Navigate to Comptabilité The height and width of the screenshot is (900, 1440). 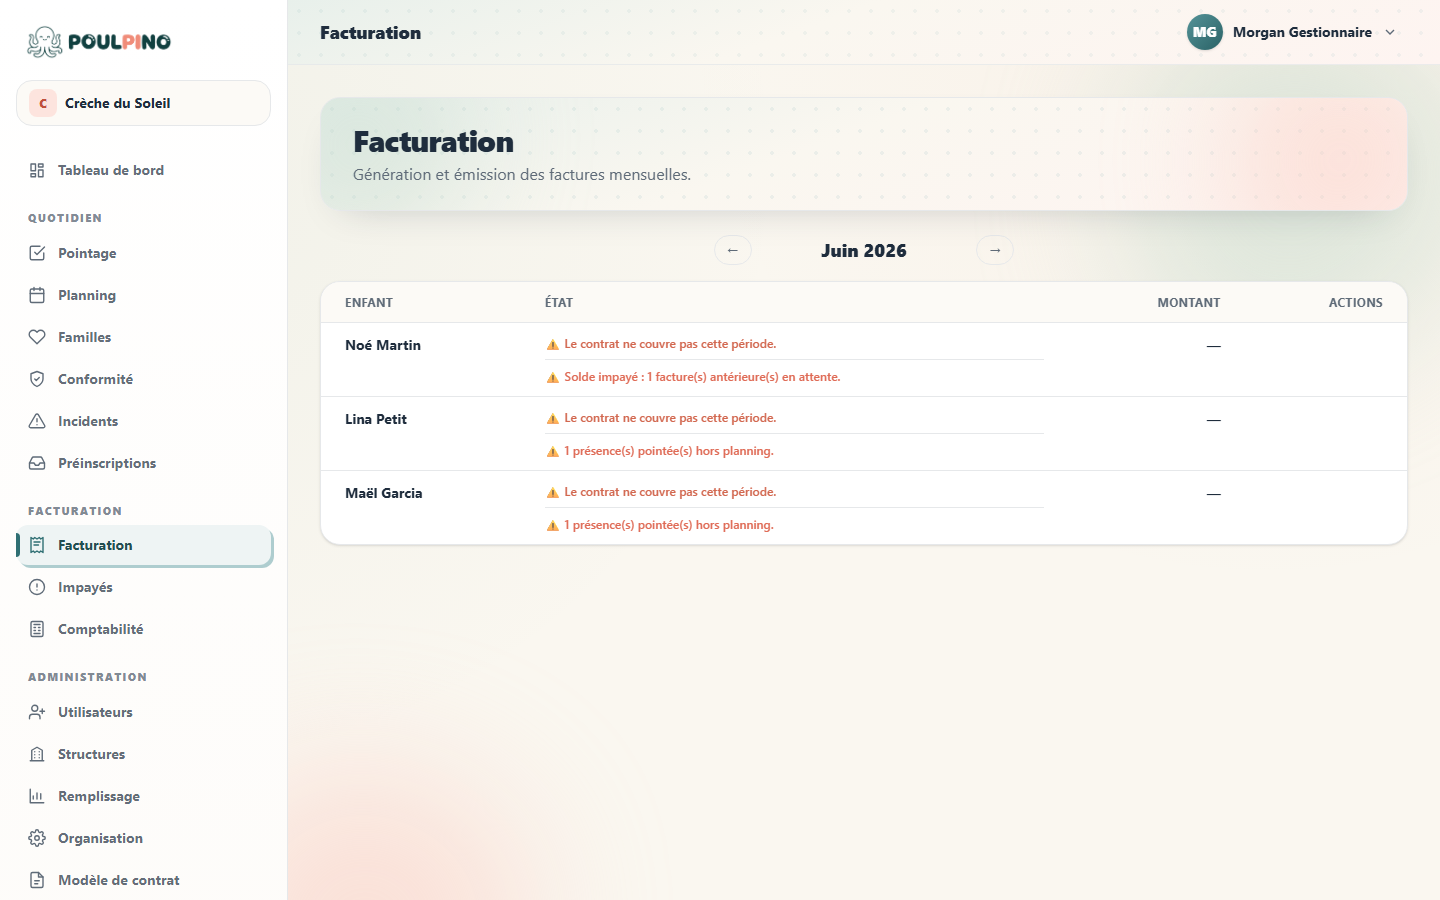[144, 629]
